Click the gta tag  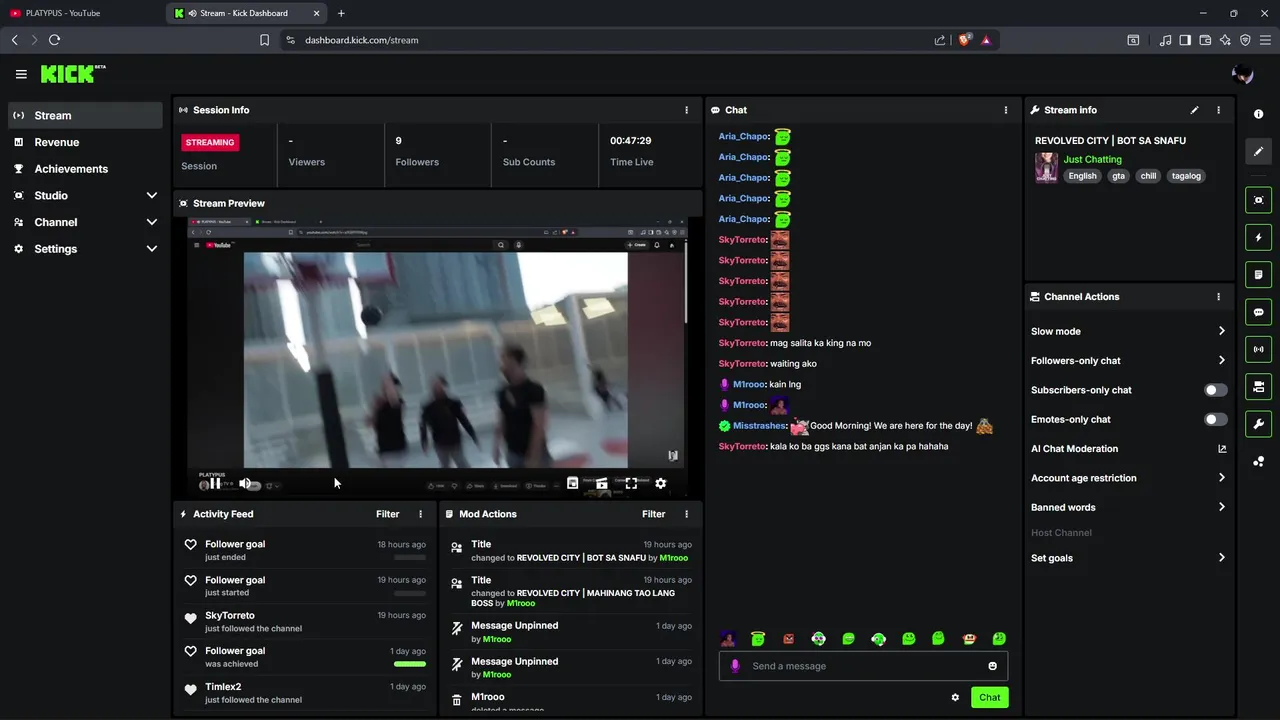click(x=1118, y=176)
